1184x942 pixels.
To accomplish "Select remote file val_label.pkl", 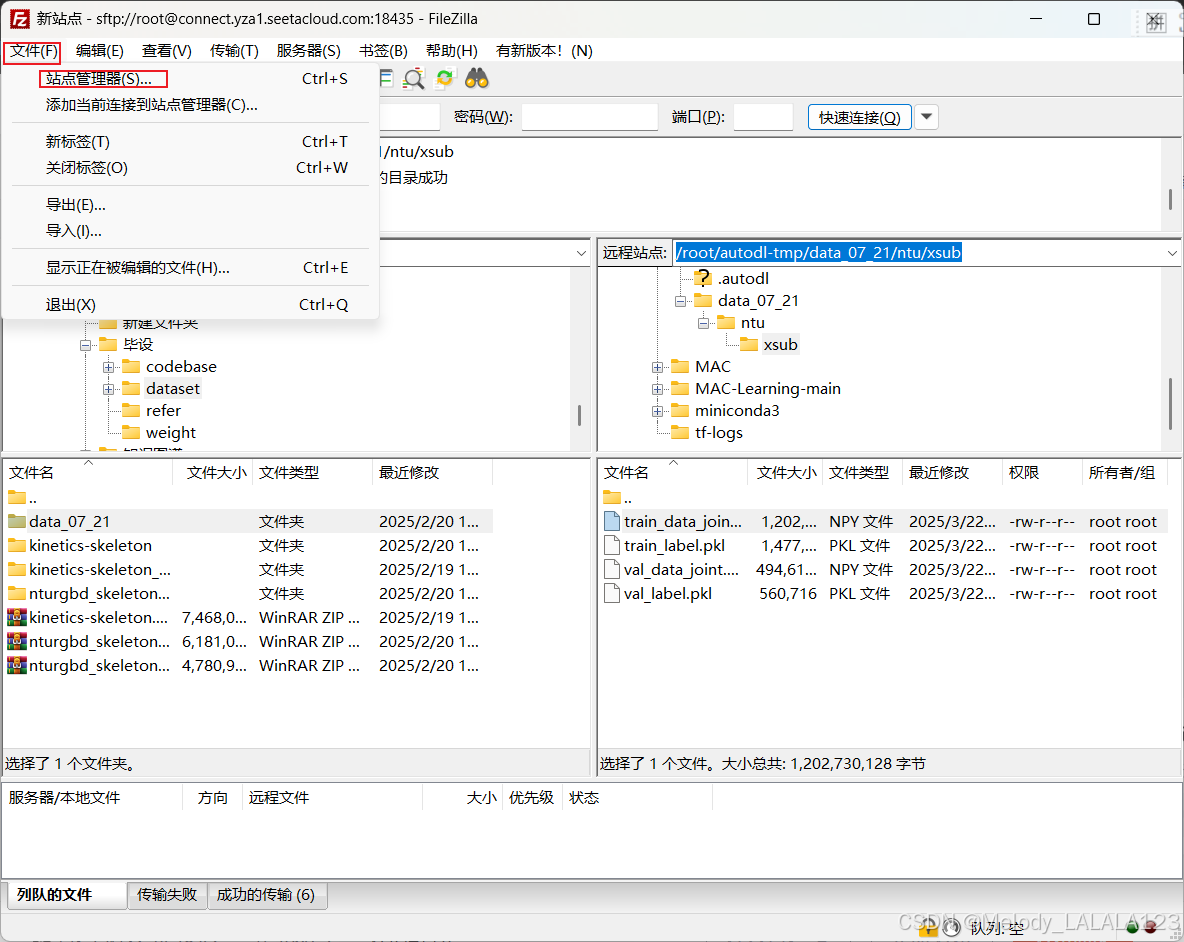I will (884, 594).
